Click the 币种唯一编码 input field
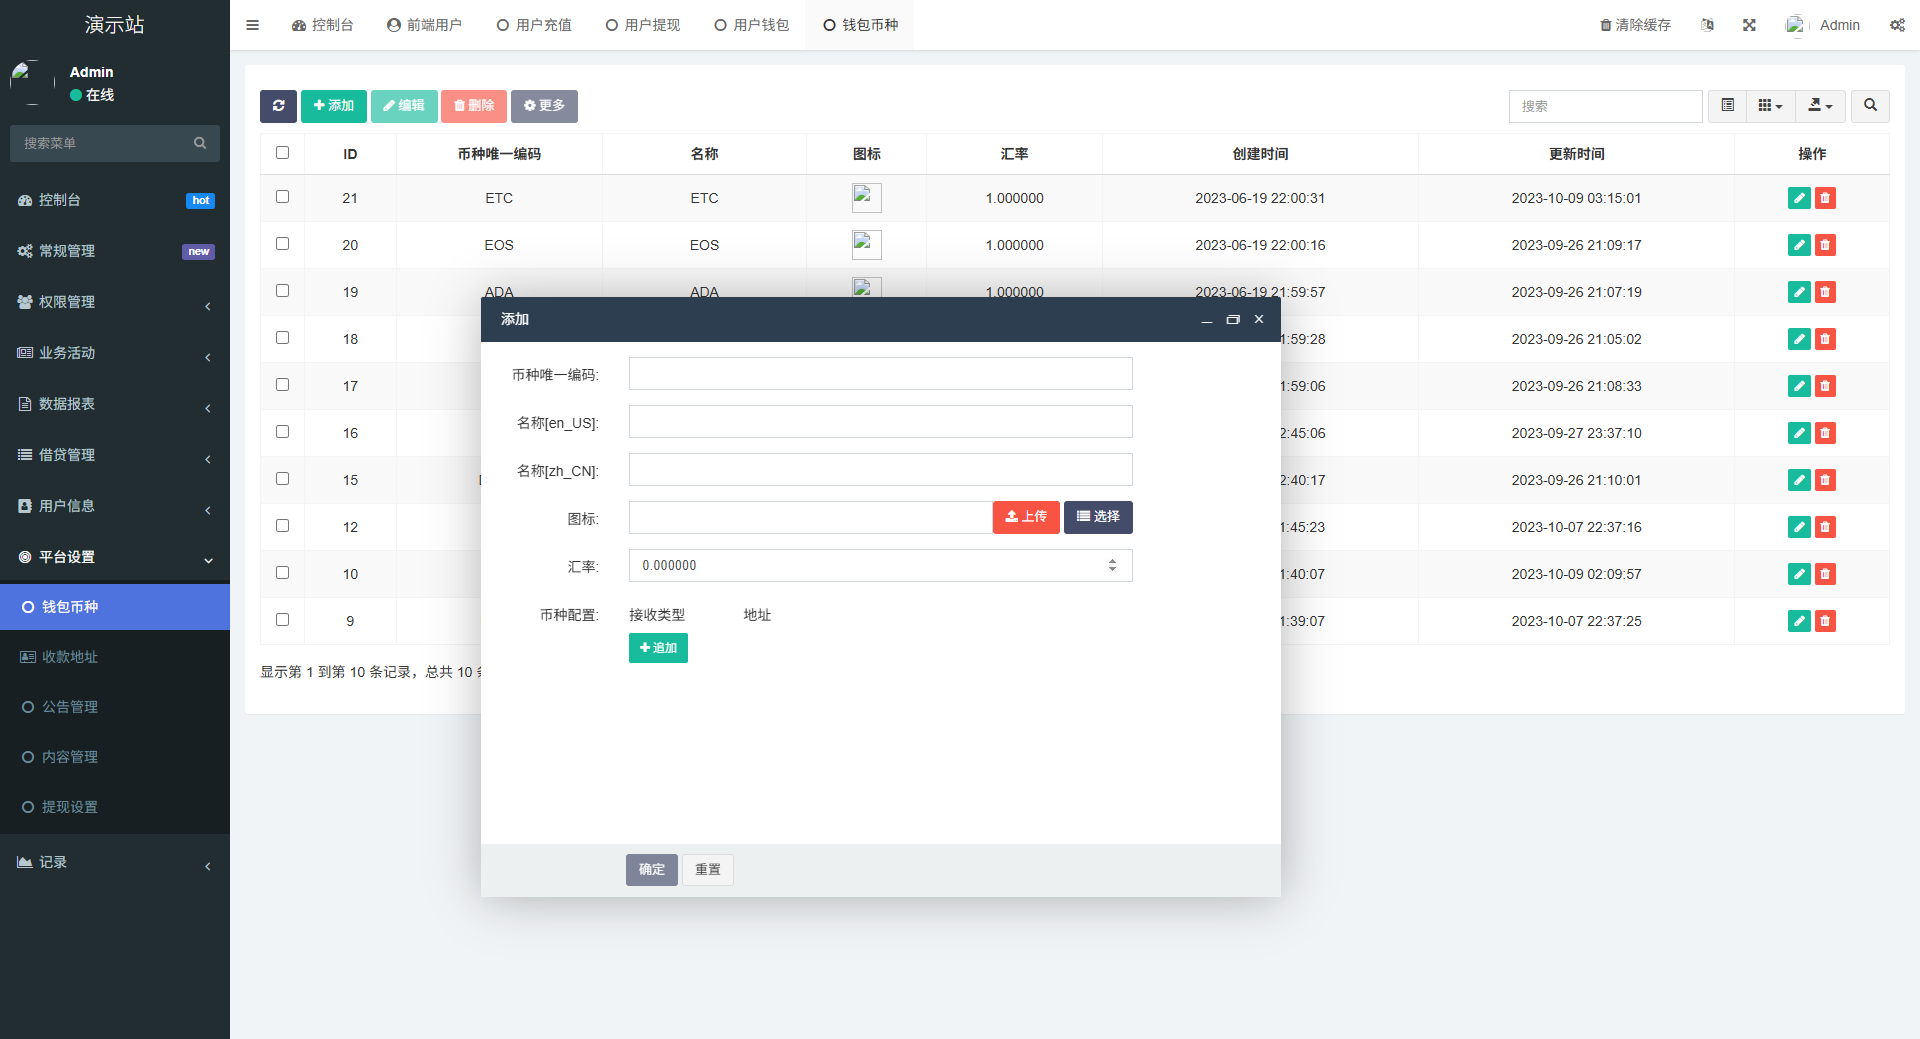This screenshot has width=1920, height=1039. 880,373
